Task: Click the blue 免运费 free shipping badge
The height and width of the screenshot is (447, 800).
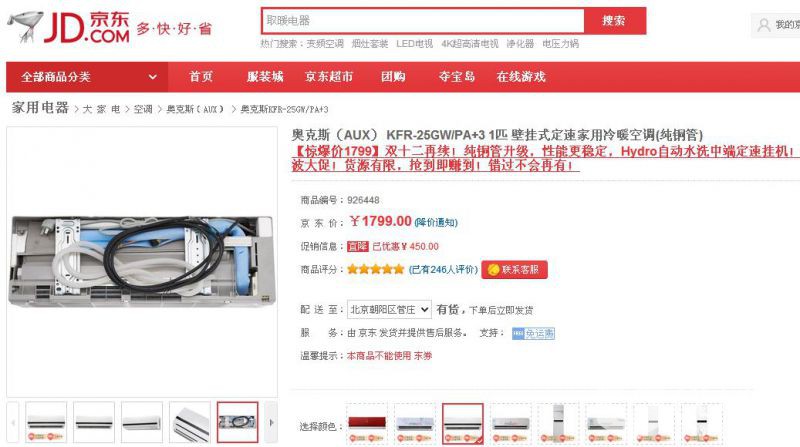Action: point(533,333)
